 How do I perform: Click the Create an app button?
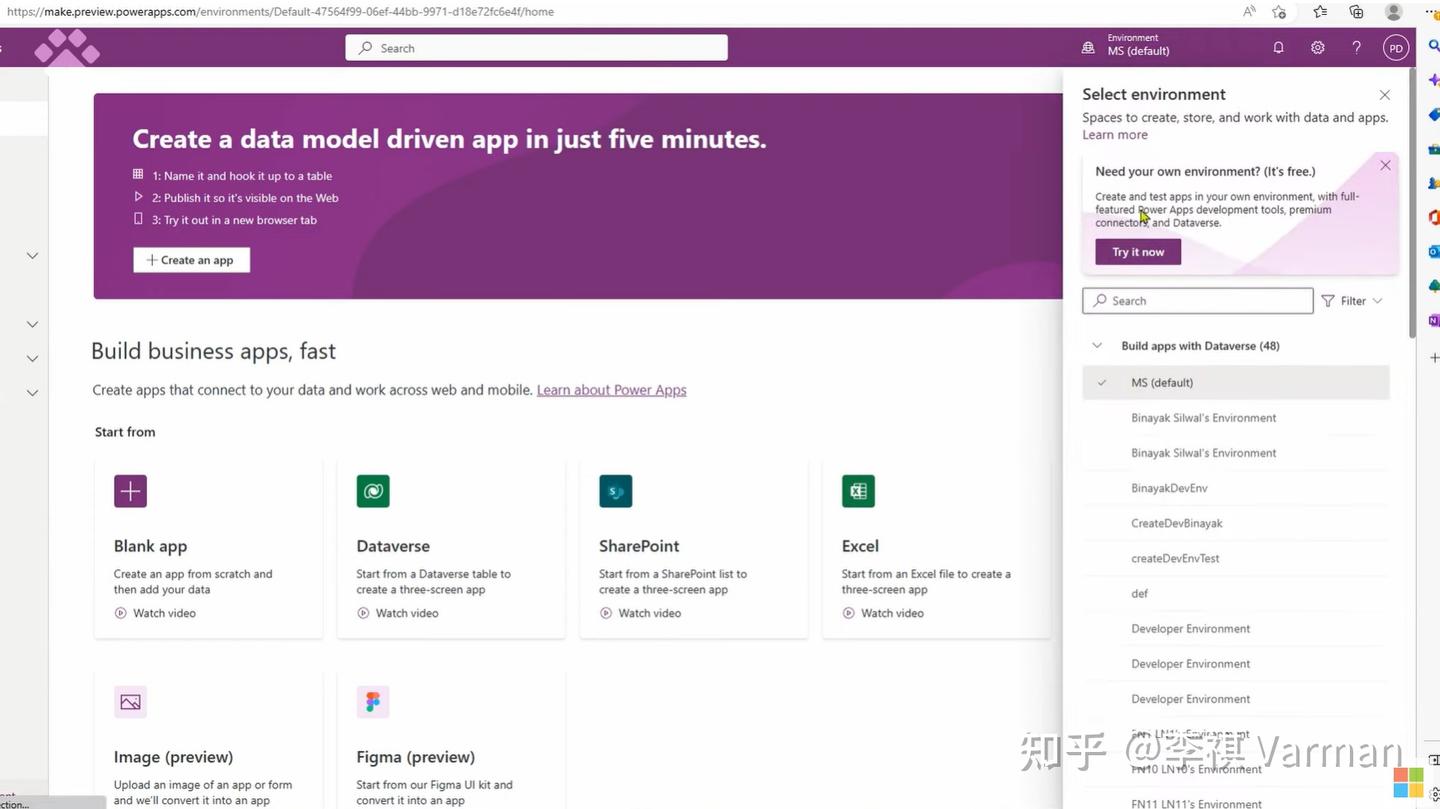(x=191, y=260)
